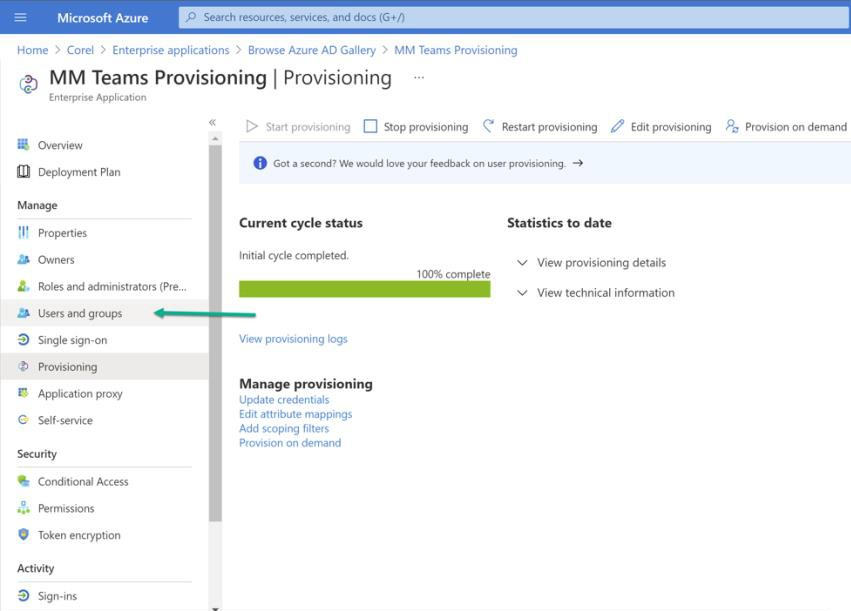Screen dimensions: 851x611
Task: Click the Provision on demand person icon
Action: 732,126
